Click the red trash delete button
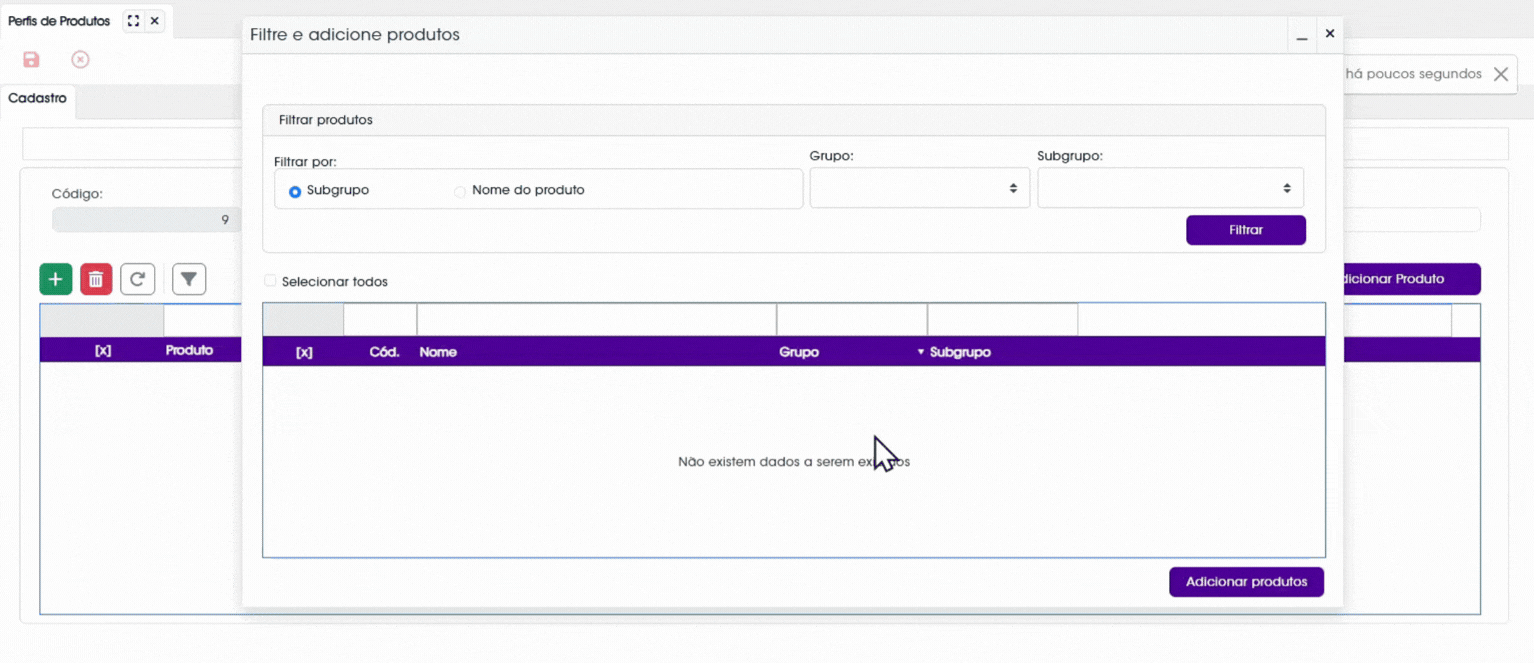This screenshot has height=663, width=1534. [96, 279]
